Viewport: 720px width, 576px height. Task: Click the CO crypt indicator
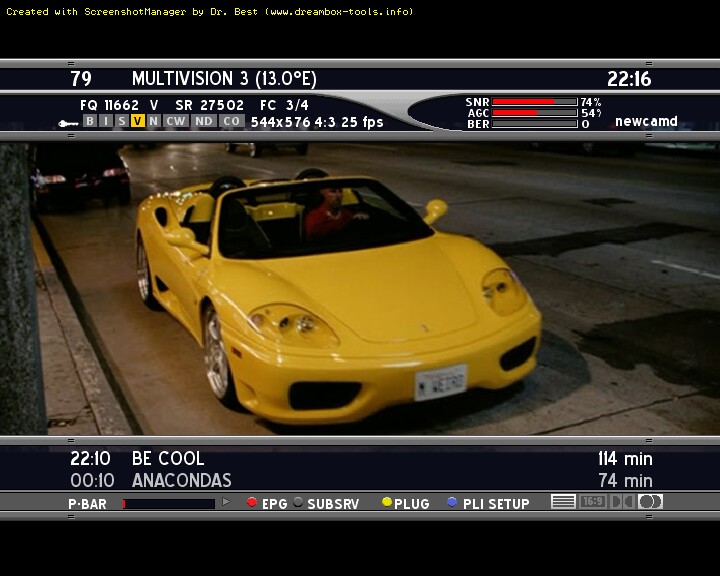[x=232, y=121]
